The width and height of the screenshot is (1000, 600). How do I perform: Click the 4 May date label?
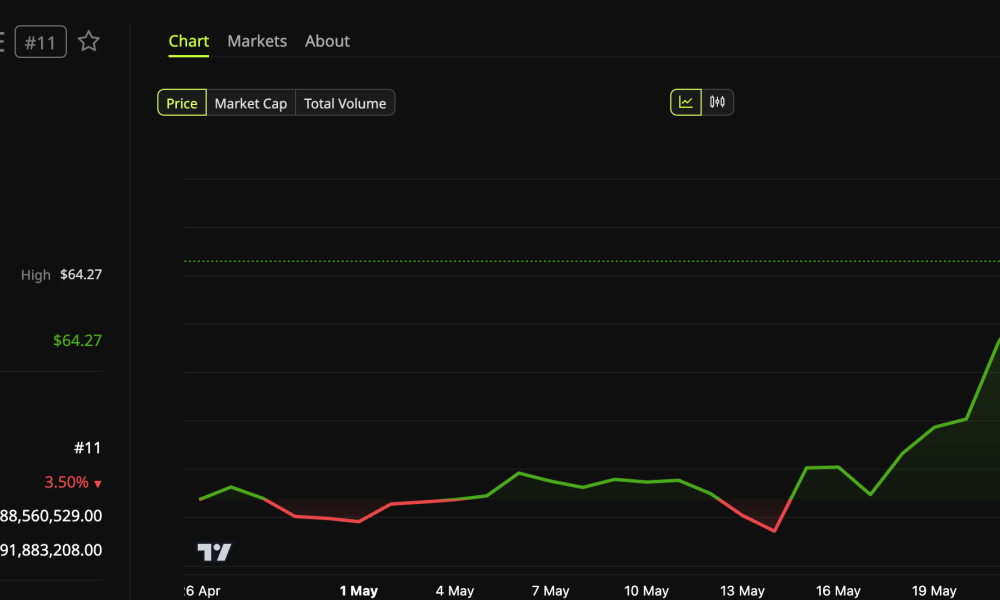pyautogui.click(x=455, y=591)
